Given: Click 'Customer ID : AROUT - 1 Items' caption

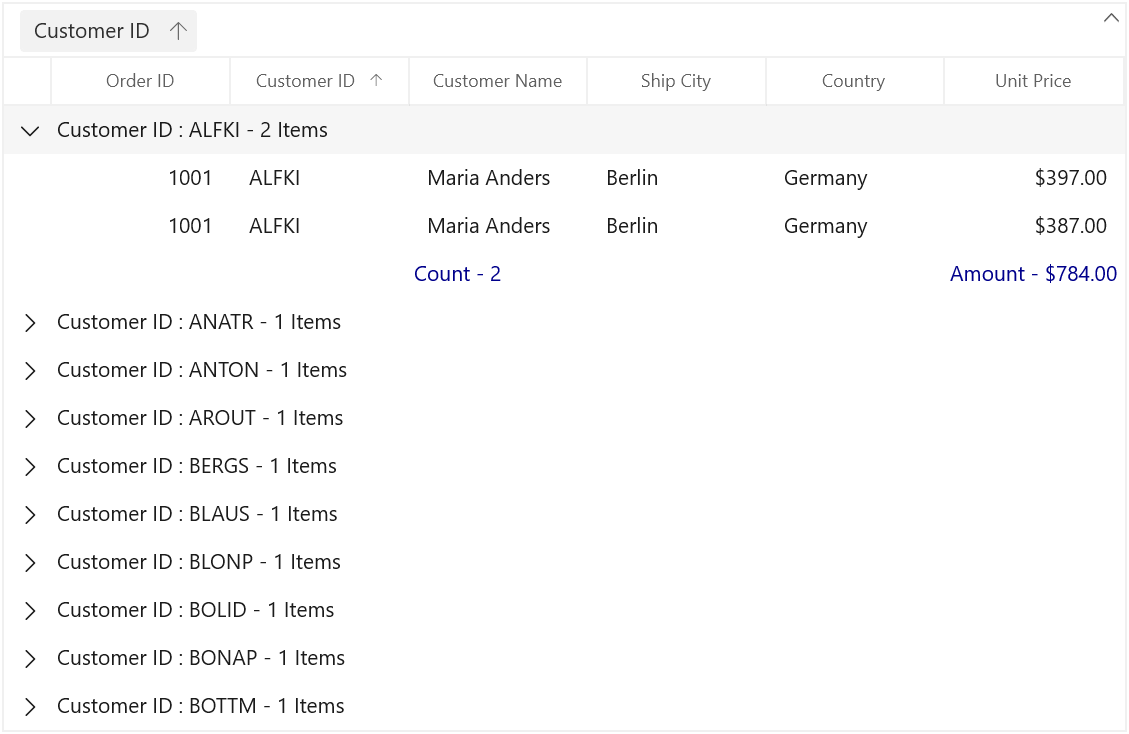Looking at the screenshot, I should click(x=200, y=419).
